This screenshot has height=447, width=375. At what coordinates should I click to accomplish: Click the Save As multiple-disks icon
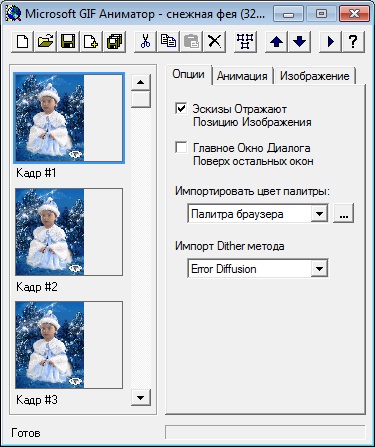pos(114,42)
